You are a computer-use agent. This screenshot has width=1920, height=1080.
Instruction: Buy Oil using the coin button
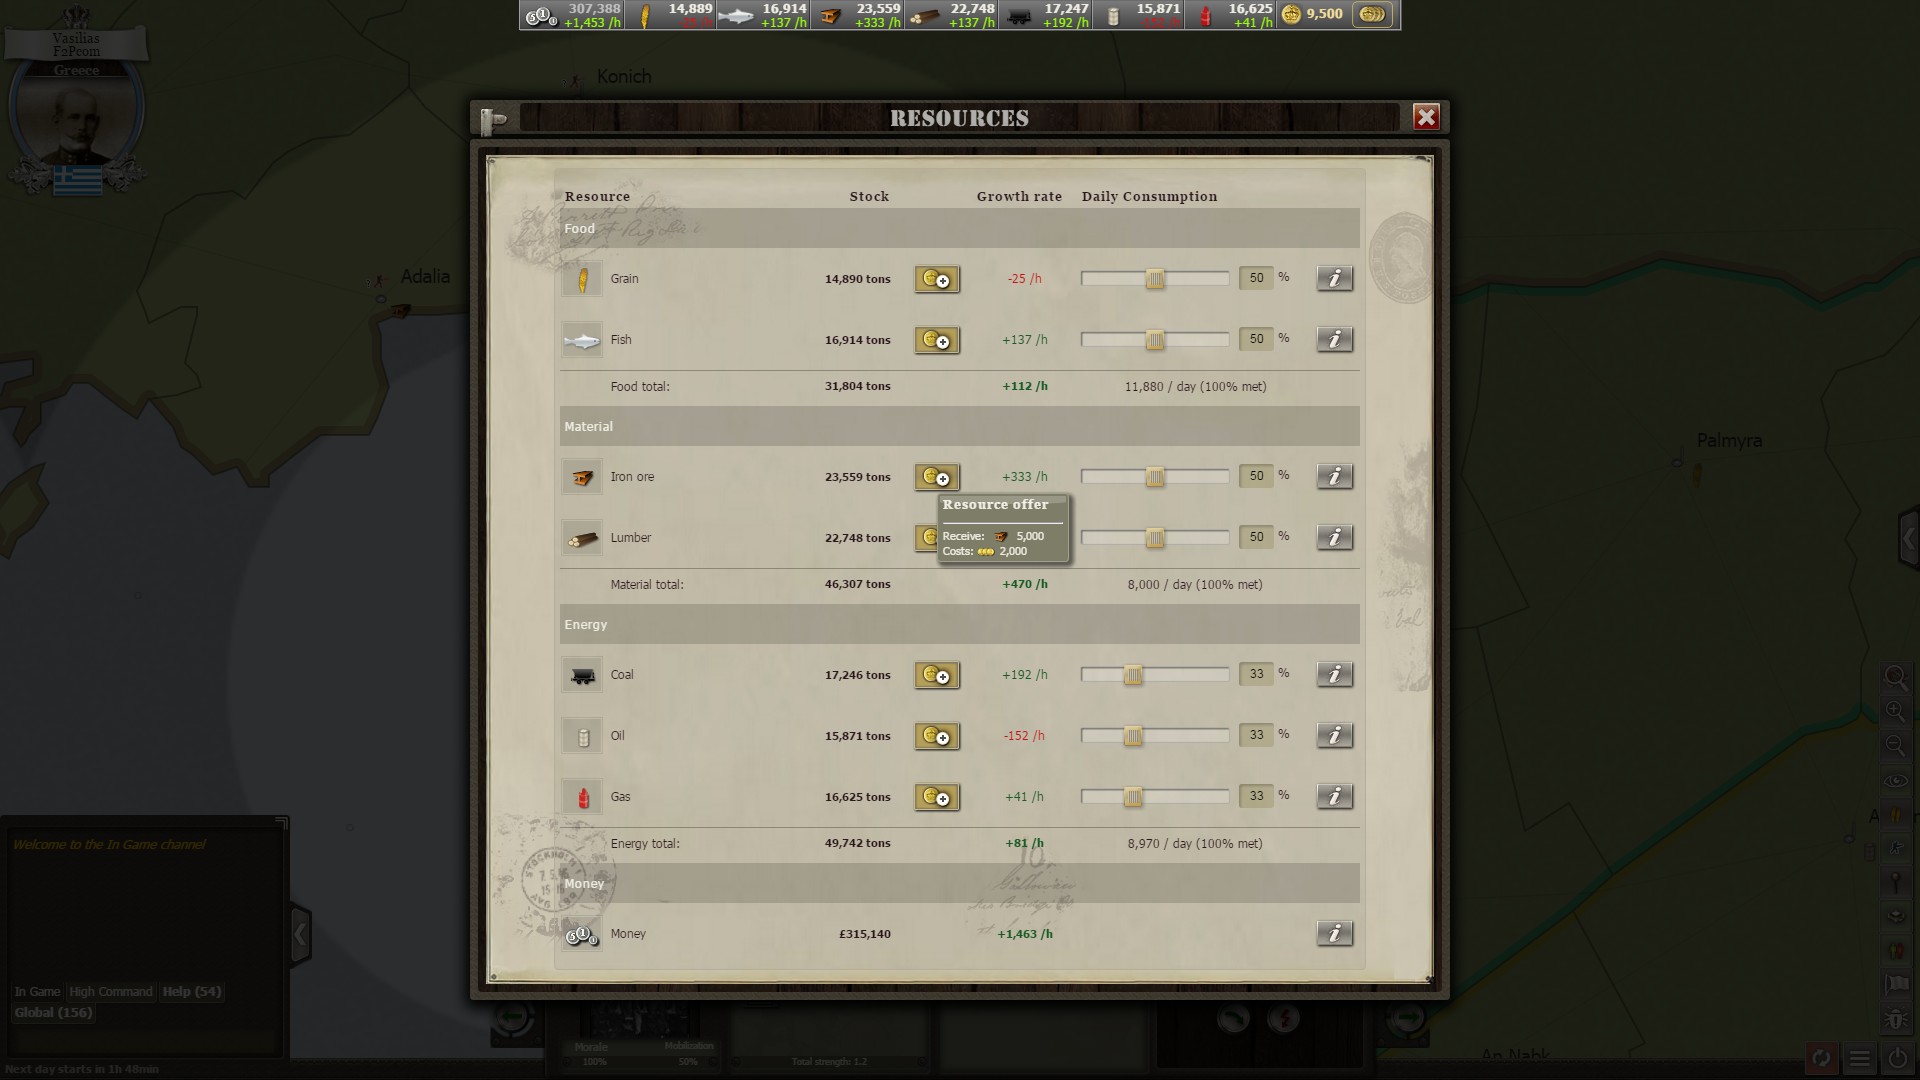937,736
